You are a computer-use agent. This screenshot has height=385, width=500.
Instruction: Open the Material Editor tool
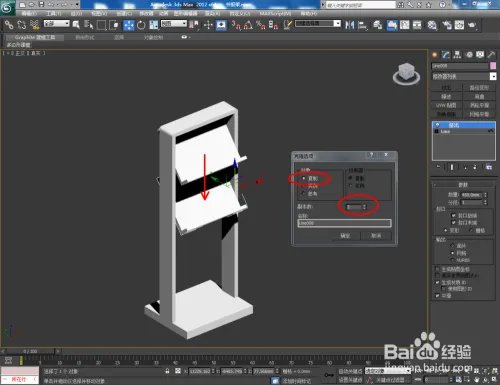(x=432, y=25)
